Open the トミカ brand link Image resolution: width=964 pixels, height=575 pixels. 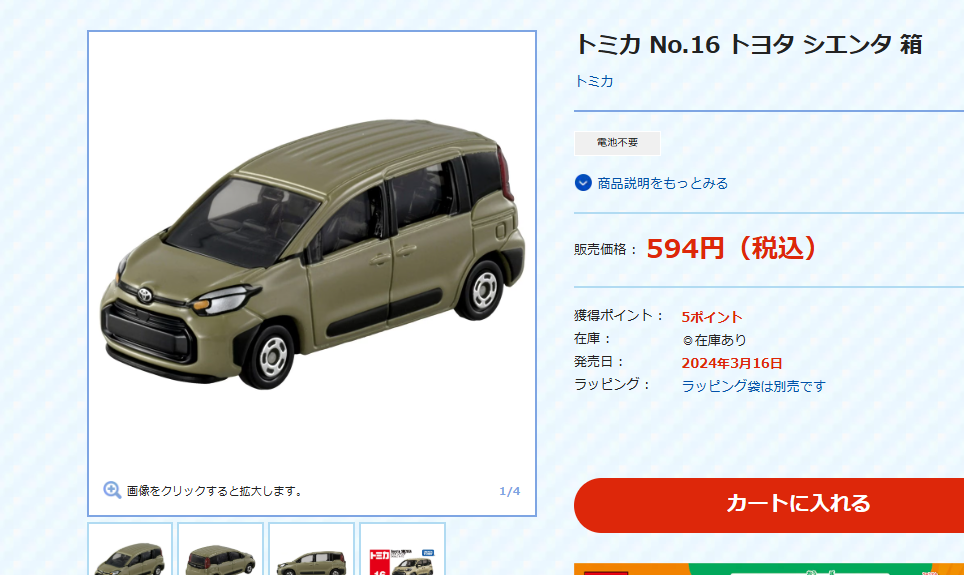(x=593, y=81)
